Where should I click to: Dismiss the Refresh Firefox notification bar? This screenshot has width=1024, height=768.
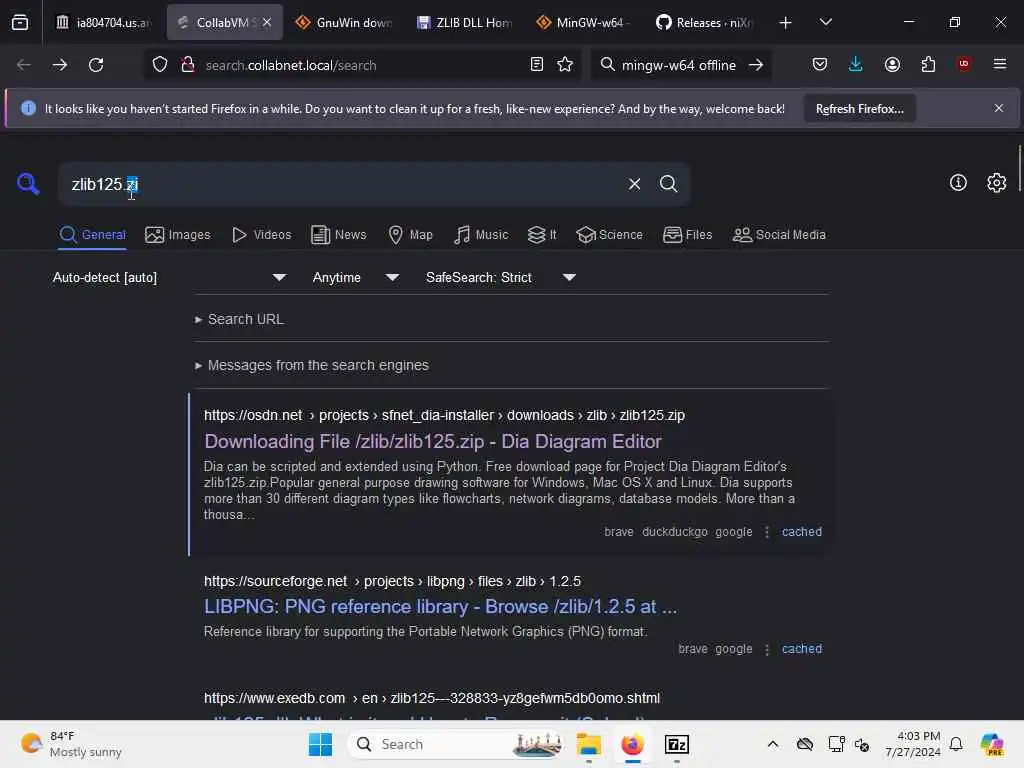(999, 108)
